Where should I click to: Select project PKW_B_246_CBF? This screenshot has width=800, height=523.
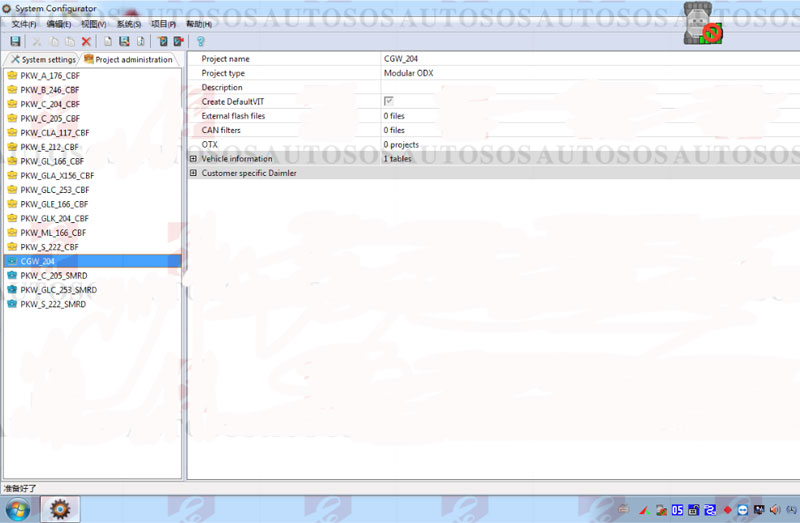[x=50, y=90]
